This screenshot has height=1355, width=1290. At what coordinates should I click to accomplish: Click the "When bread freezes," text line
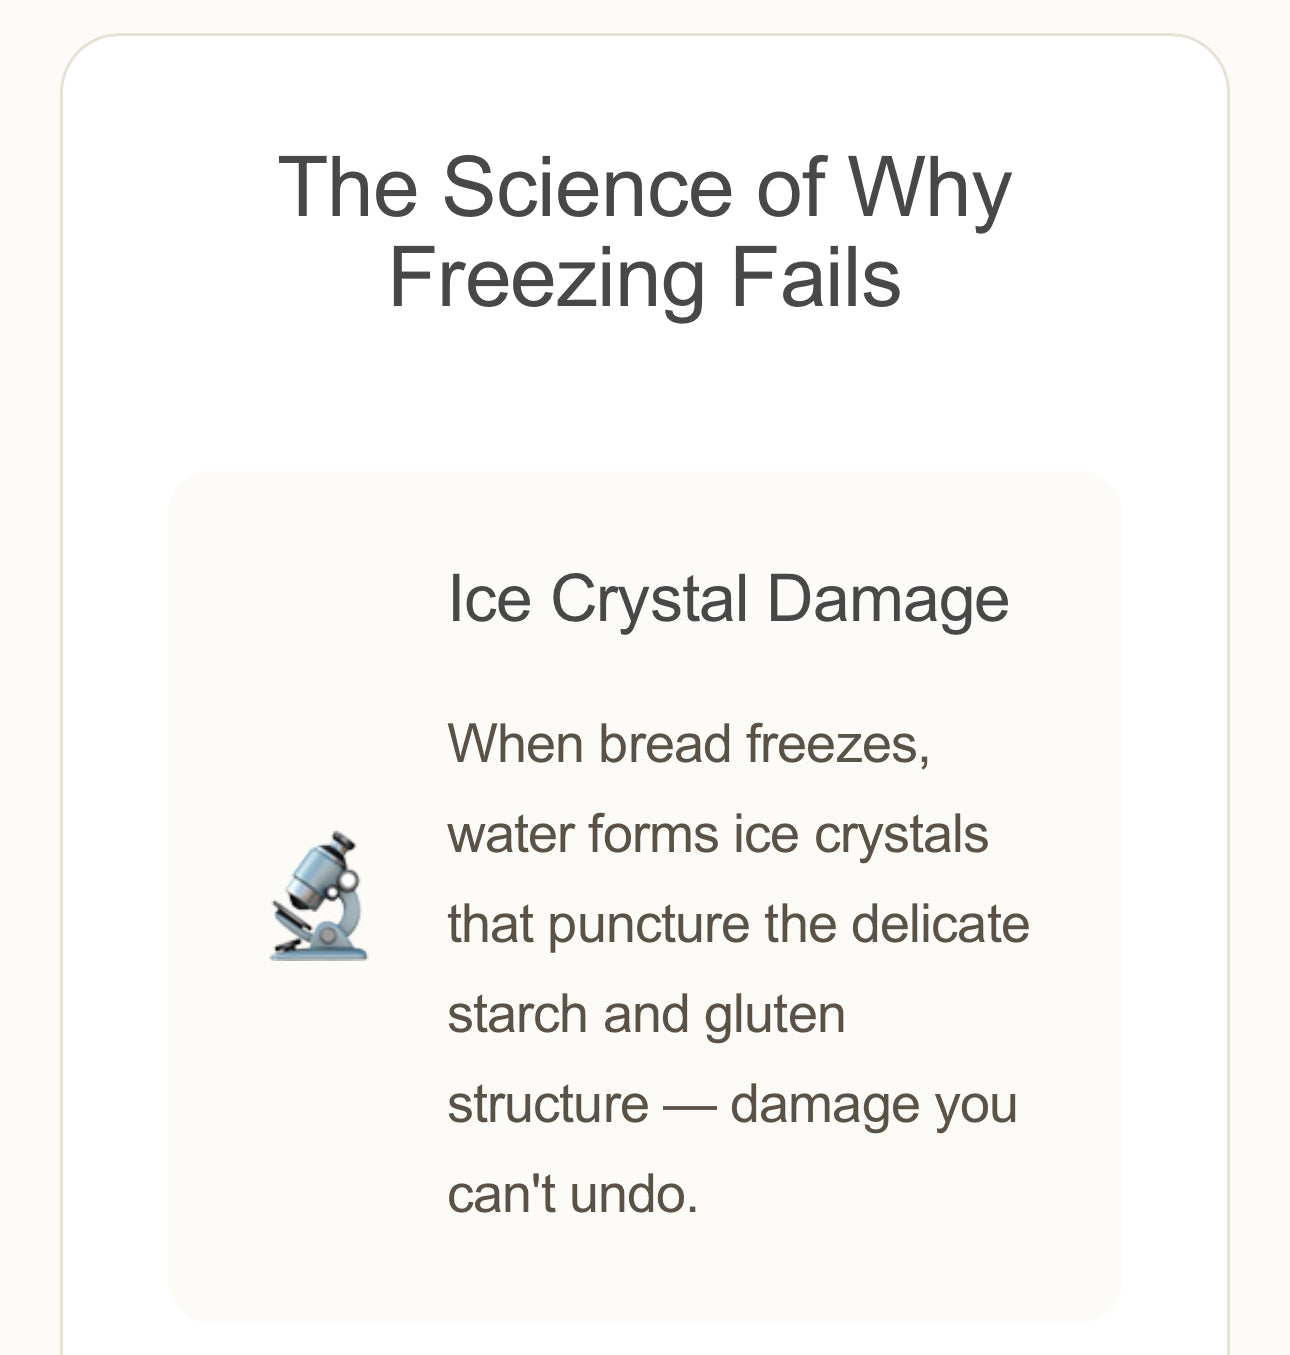[x=688, y=744]
